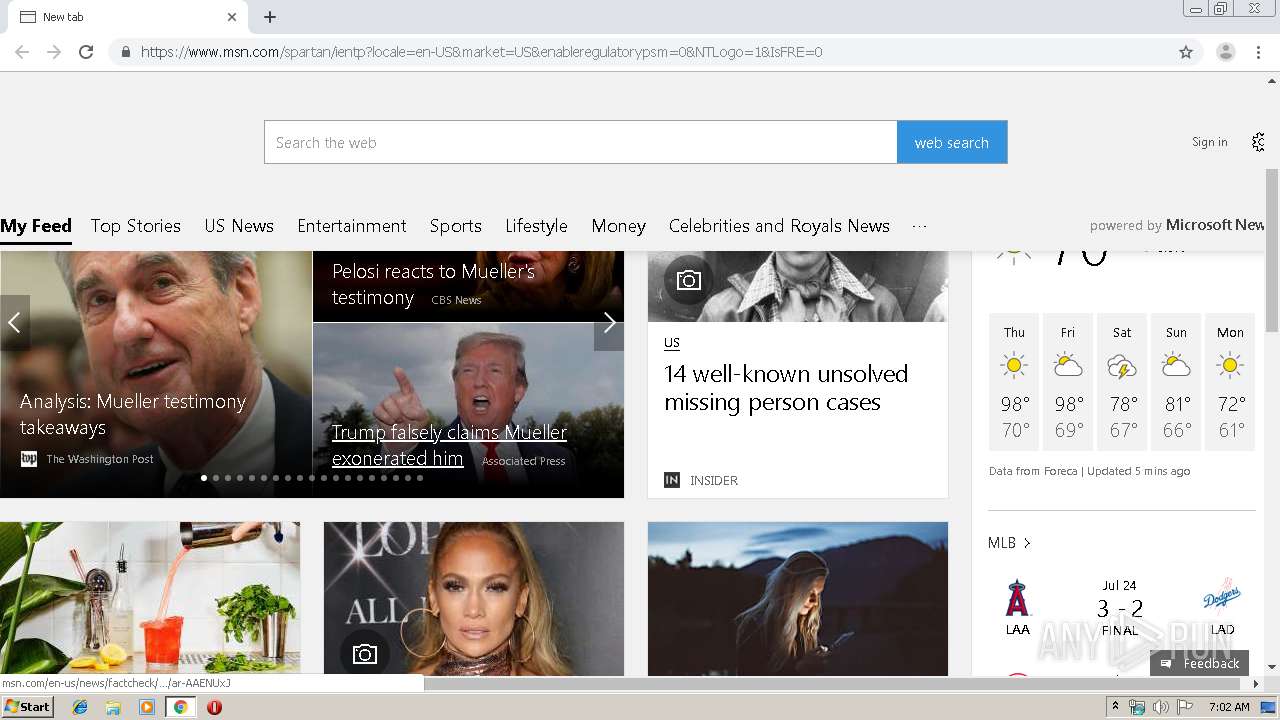Show hidden system tray icons arrow

coord(1116,707)
